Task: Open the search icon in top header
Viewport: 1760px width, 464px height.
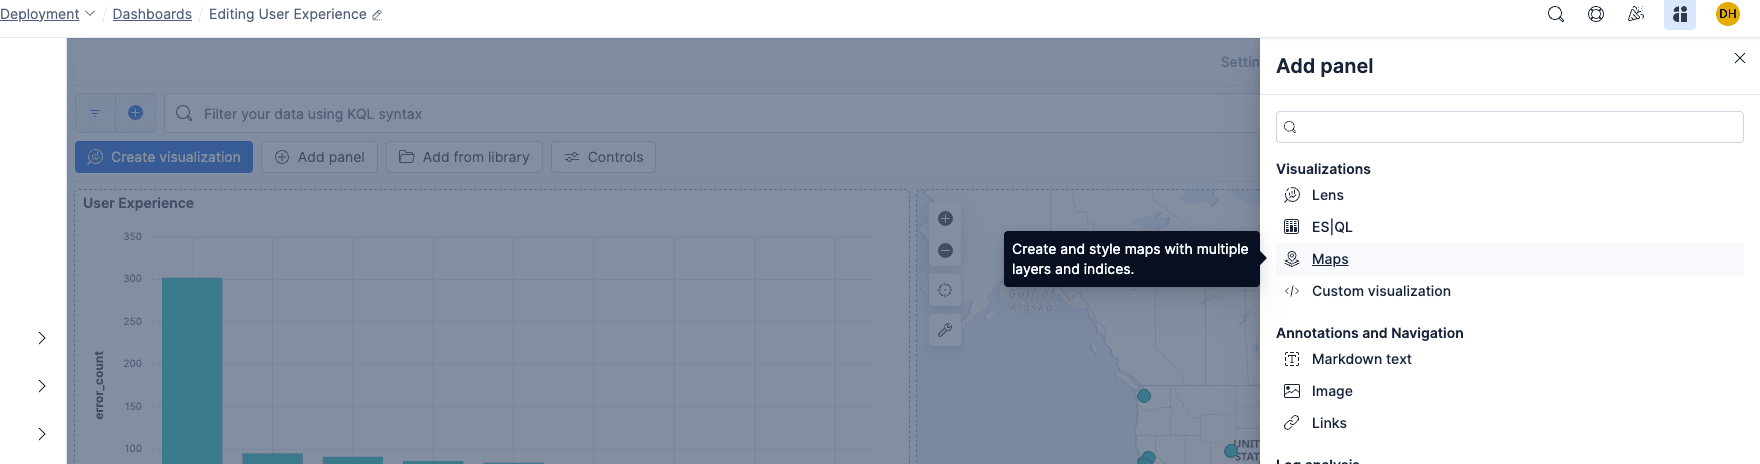Action: pos(1555,14)
